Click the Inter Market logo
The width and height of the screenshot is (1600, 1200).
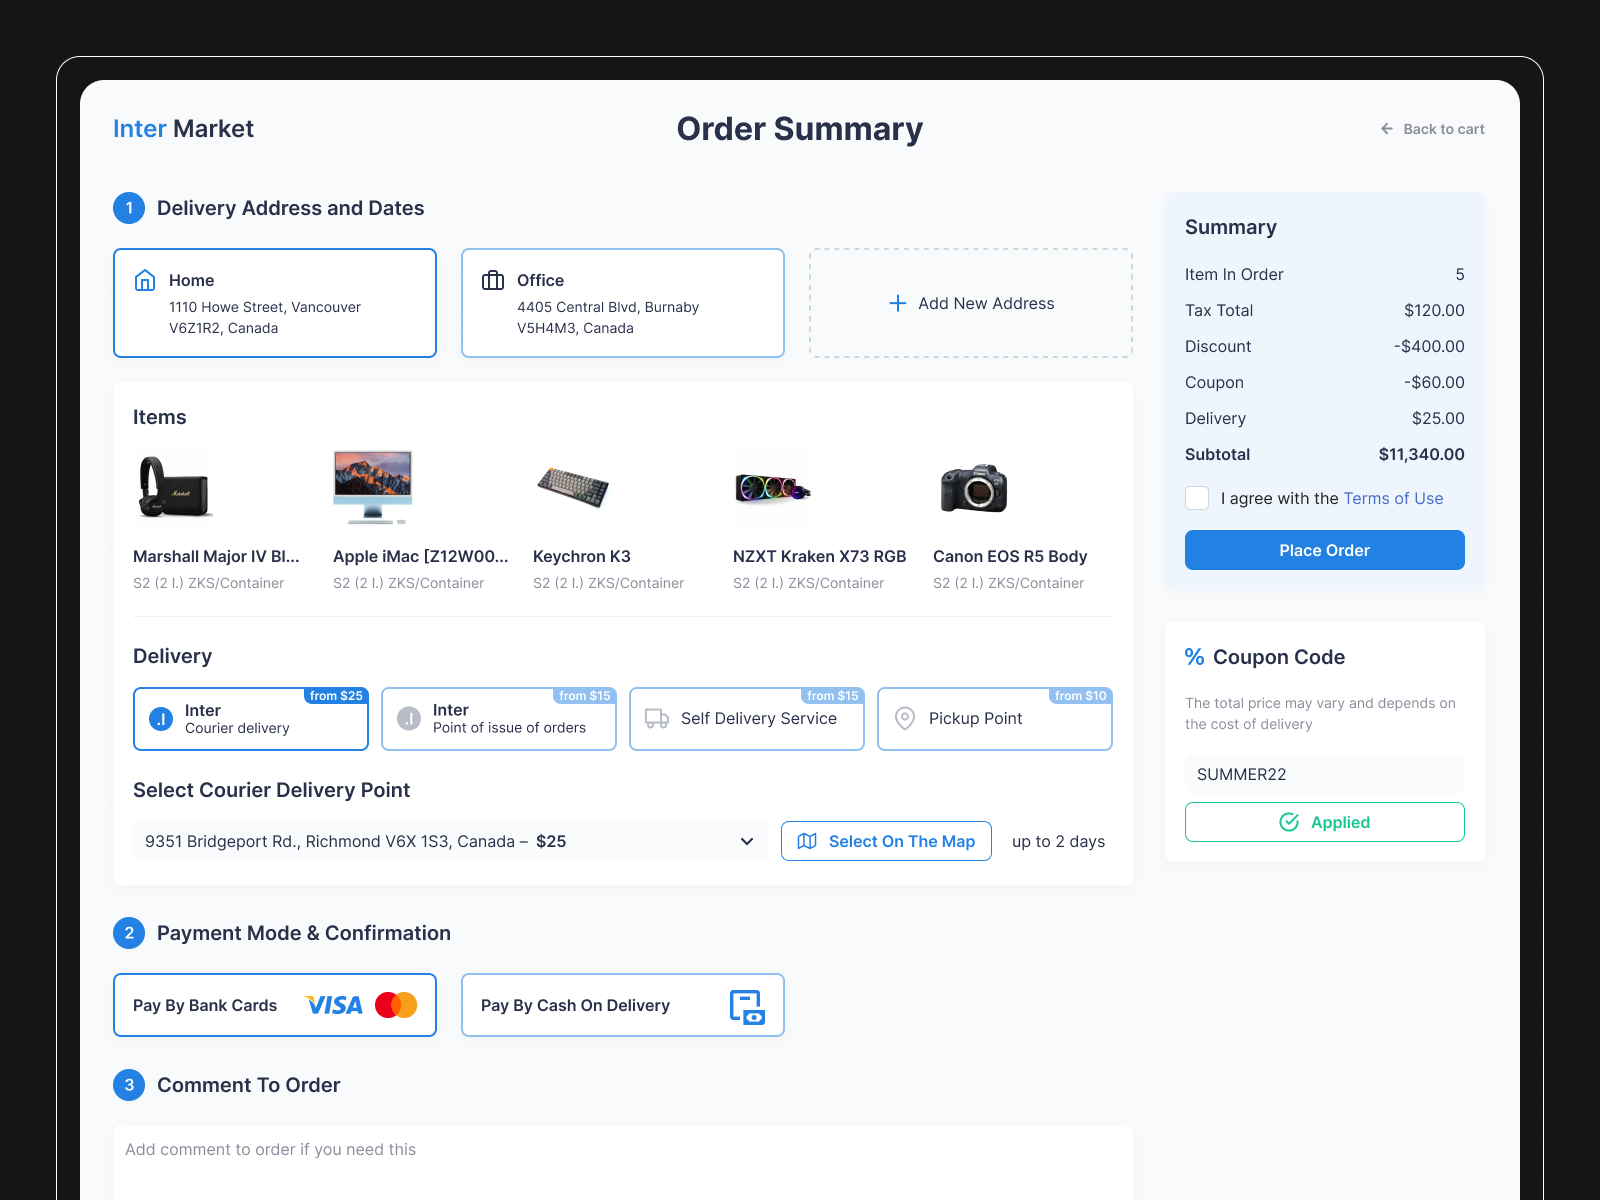tap(183, 128)
